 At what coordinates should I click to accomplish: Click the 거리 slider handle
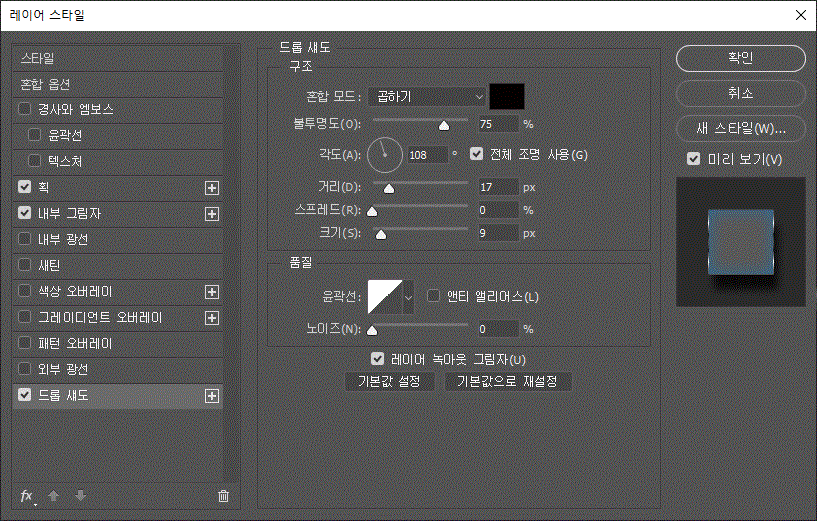click(389, 189)
